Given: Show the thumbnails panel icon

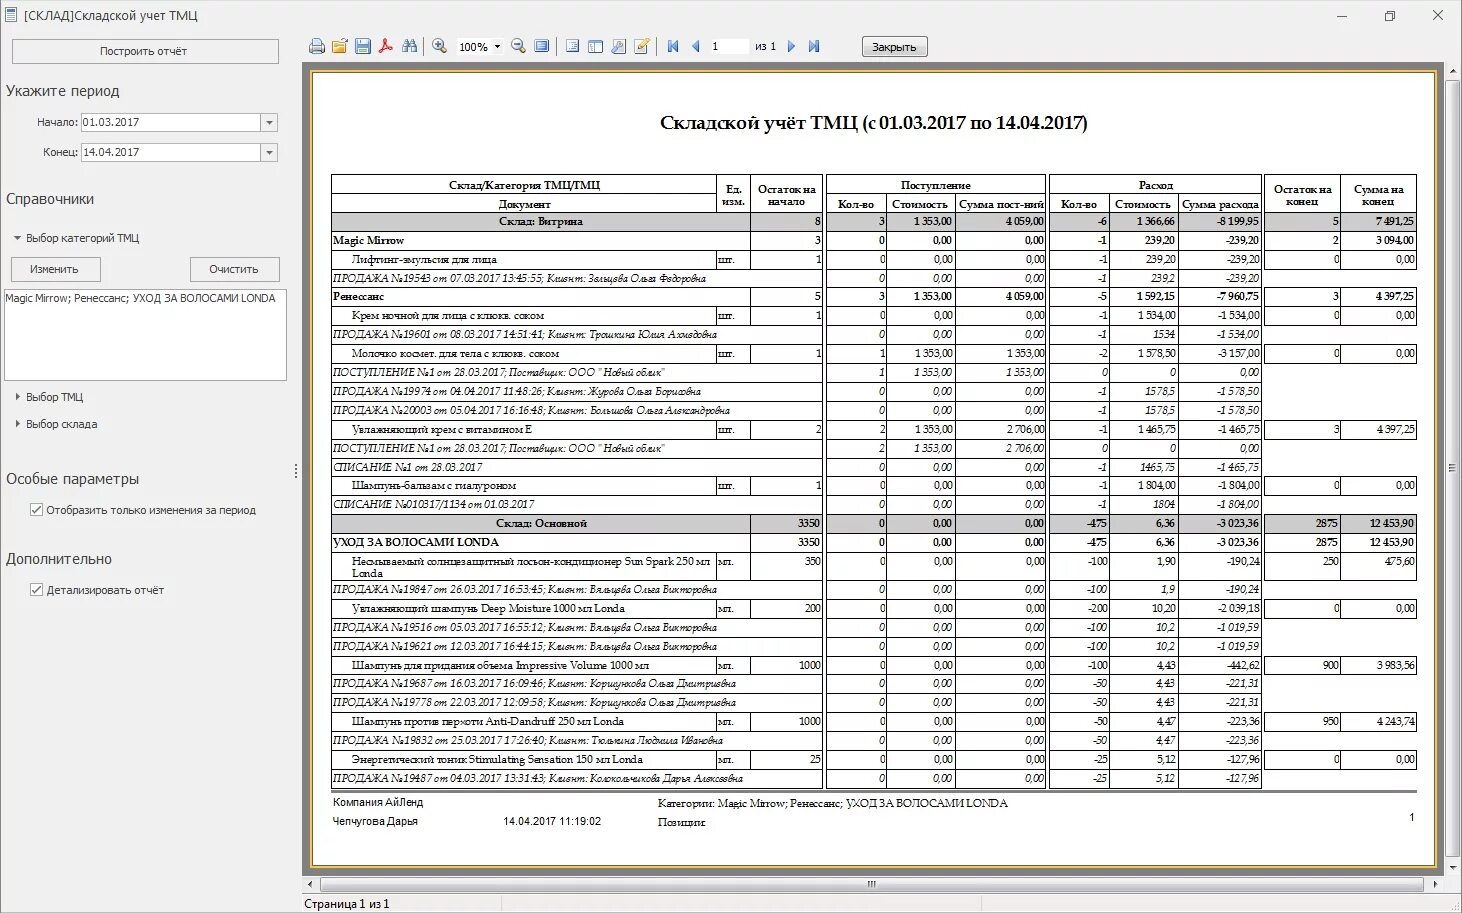Looking at the screenshot, I should [595, 47].
